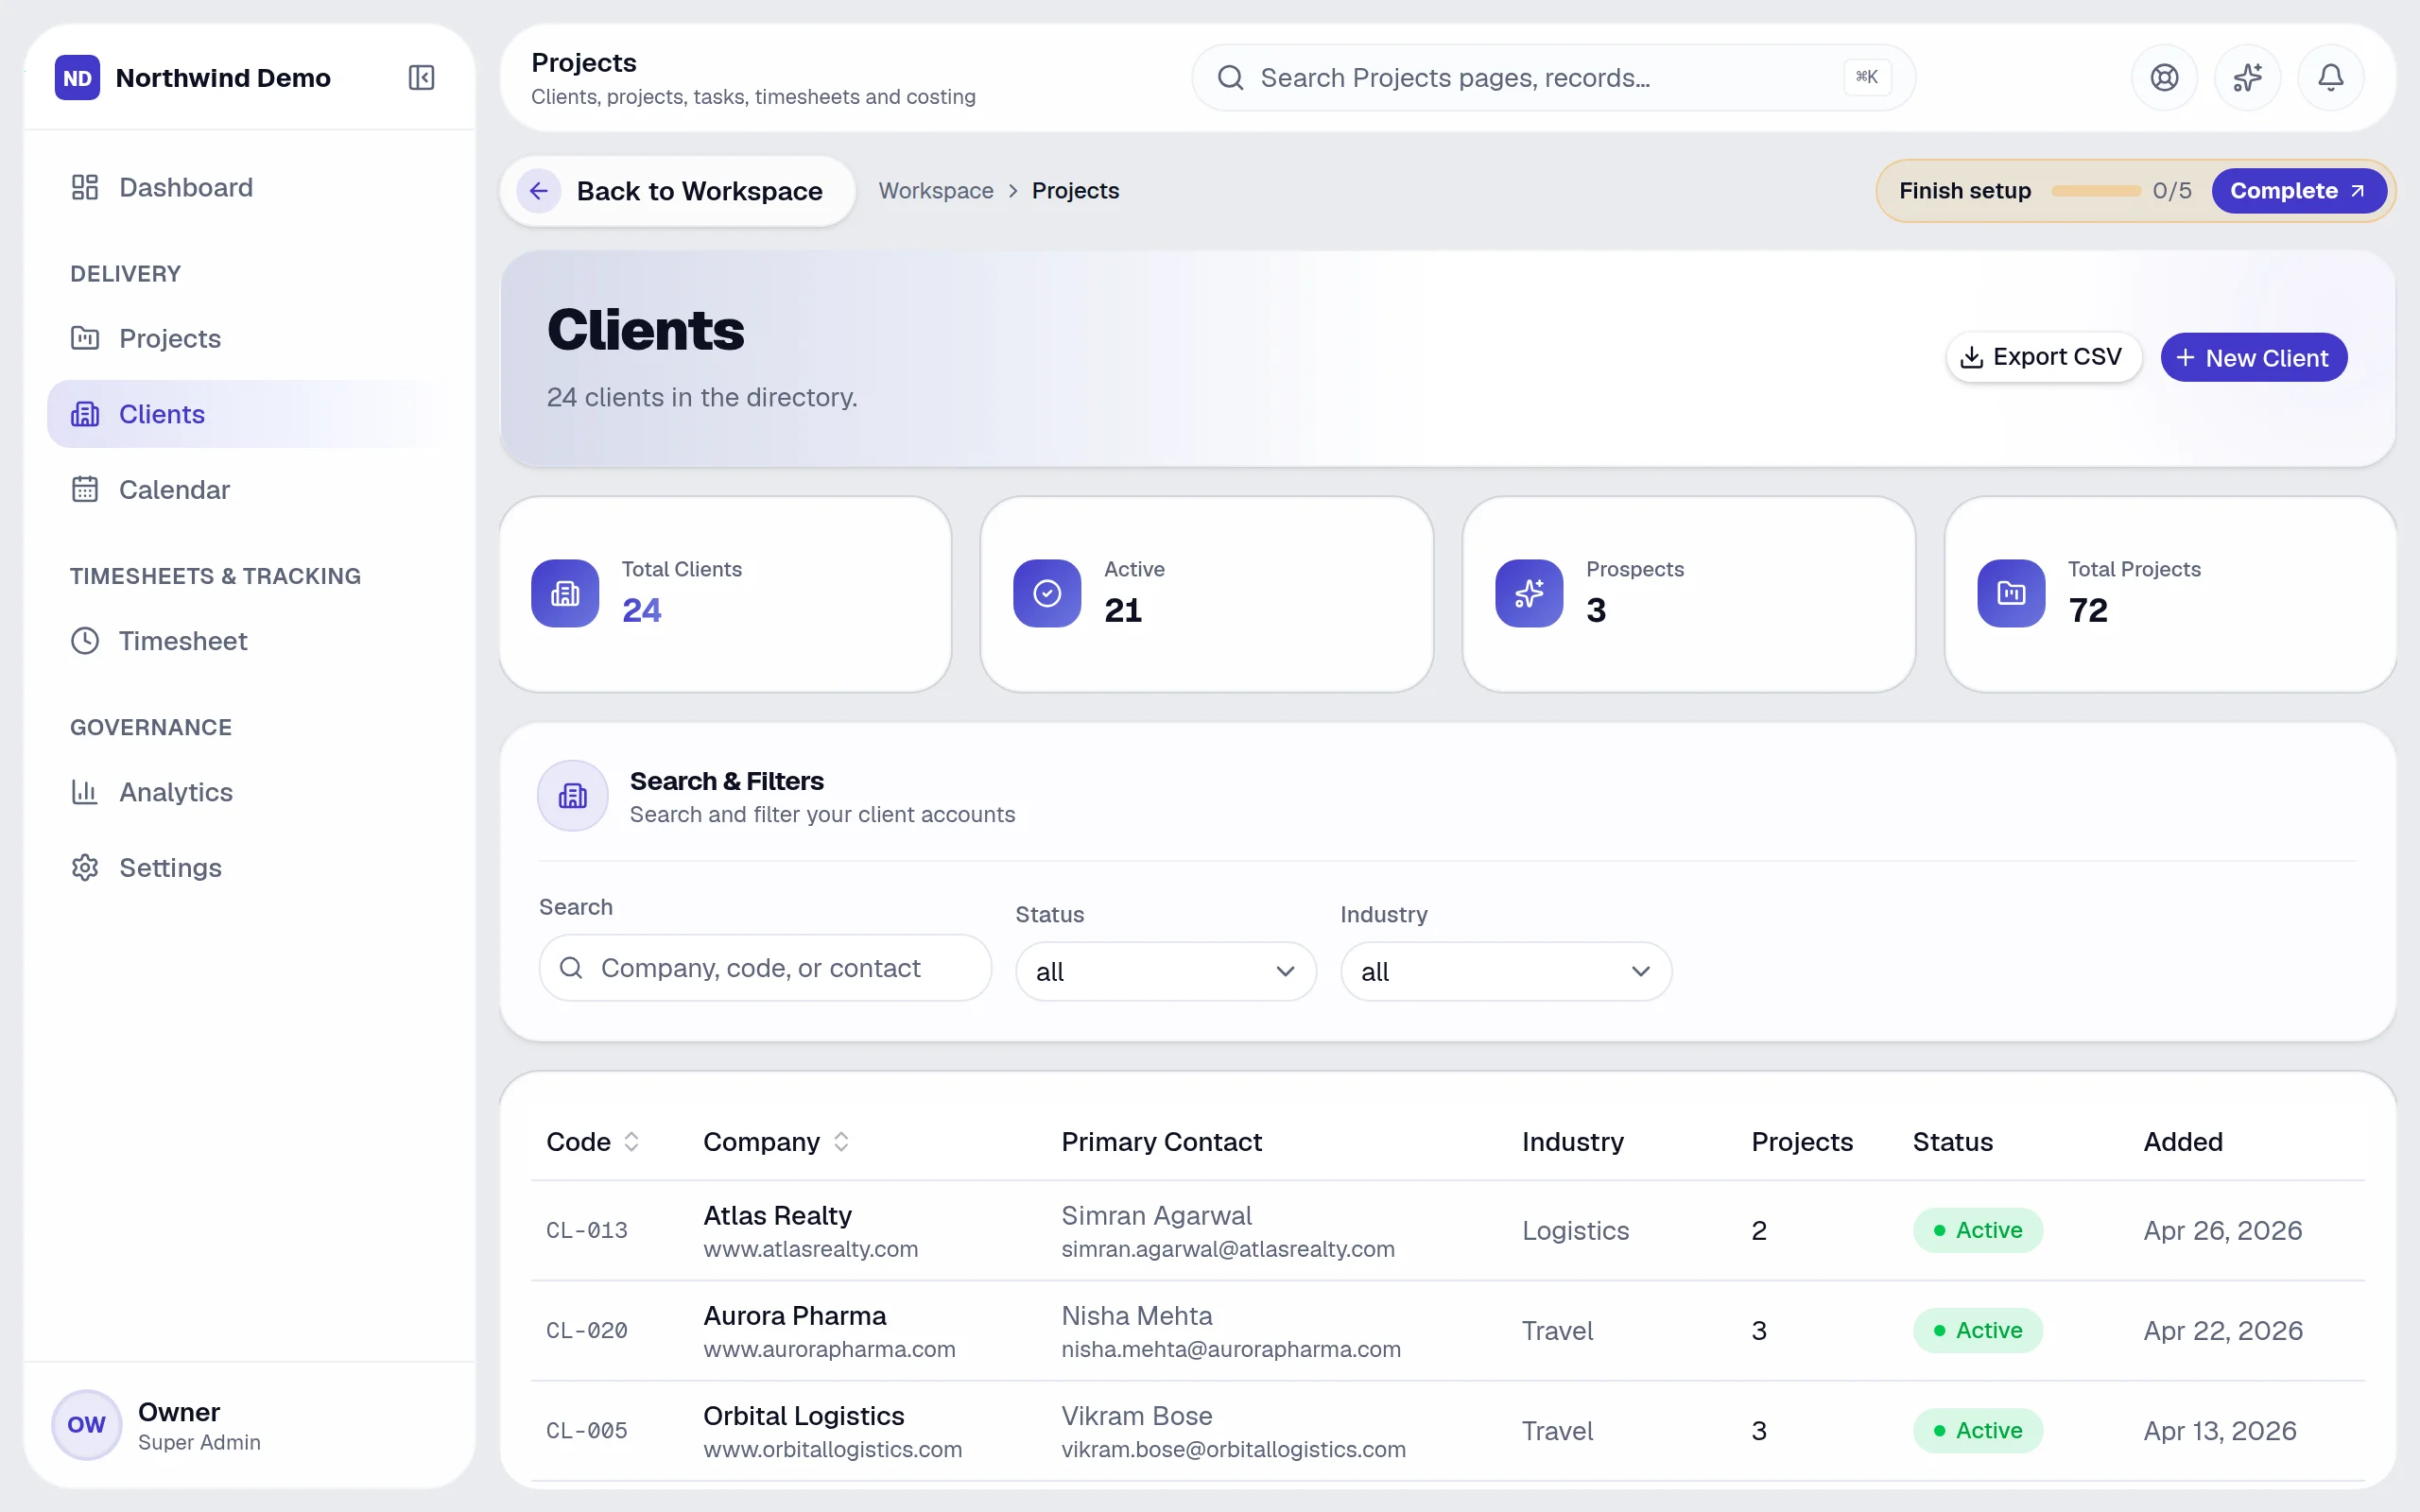Screen dimensions: 2420x1512
Task: Click the back arrow icon
Action: (539, 190)
